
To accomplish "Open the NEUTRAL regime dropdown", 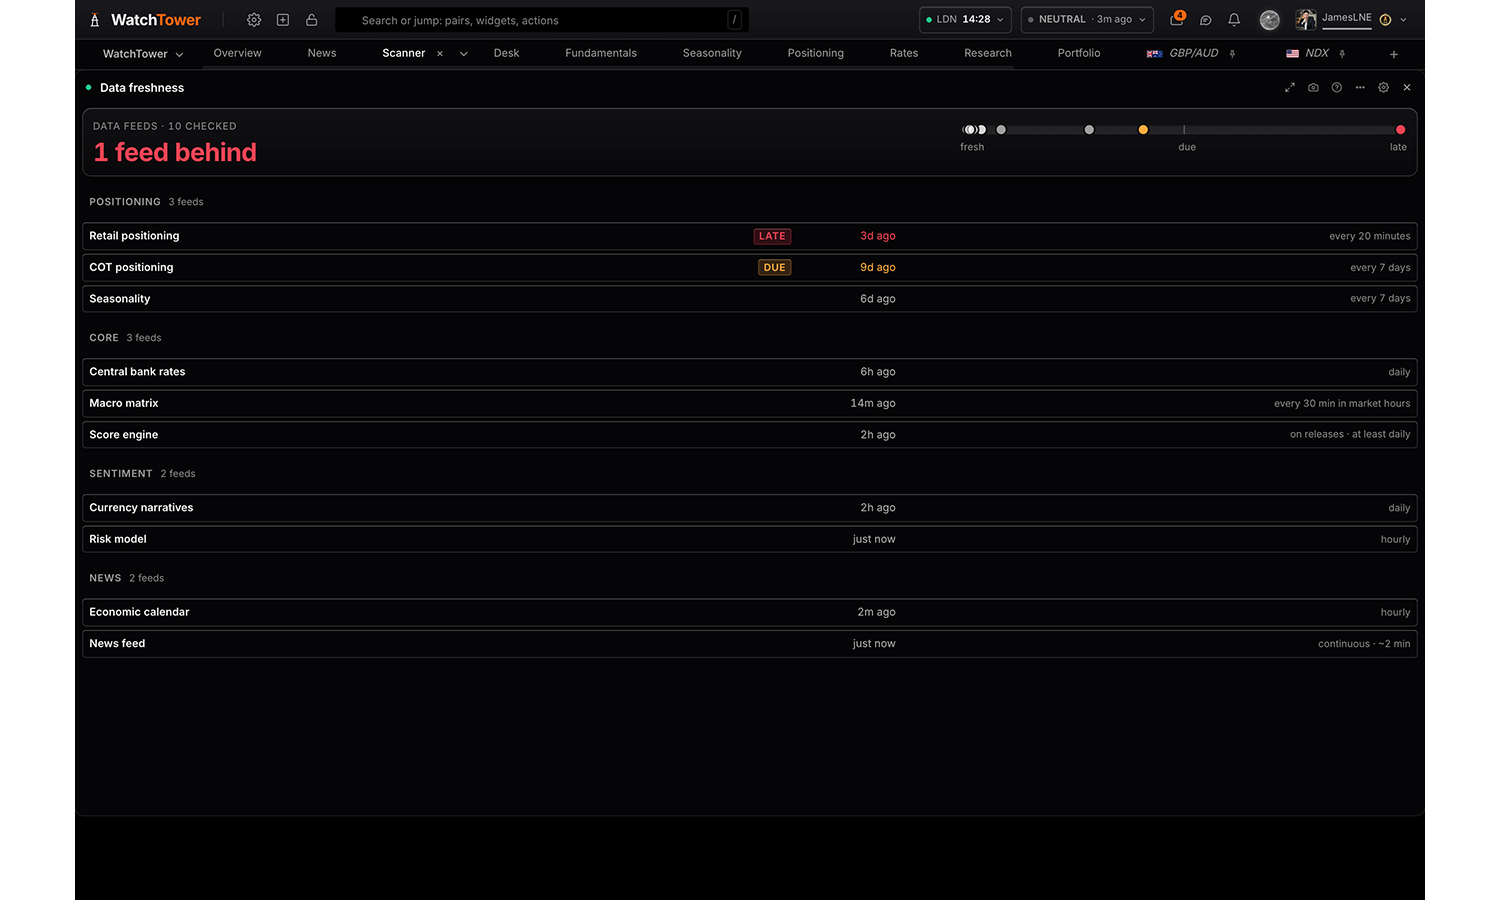I will click(x=1087, y=20).
